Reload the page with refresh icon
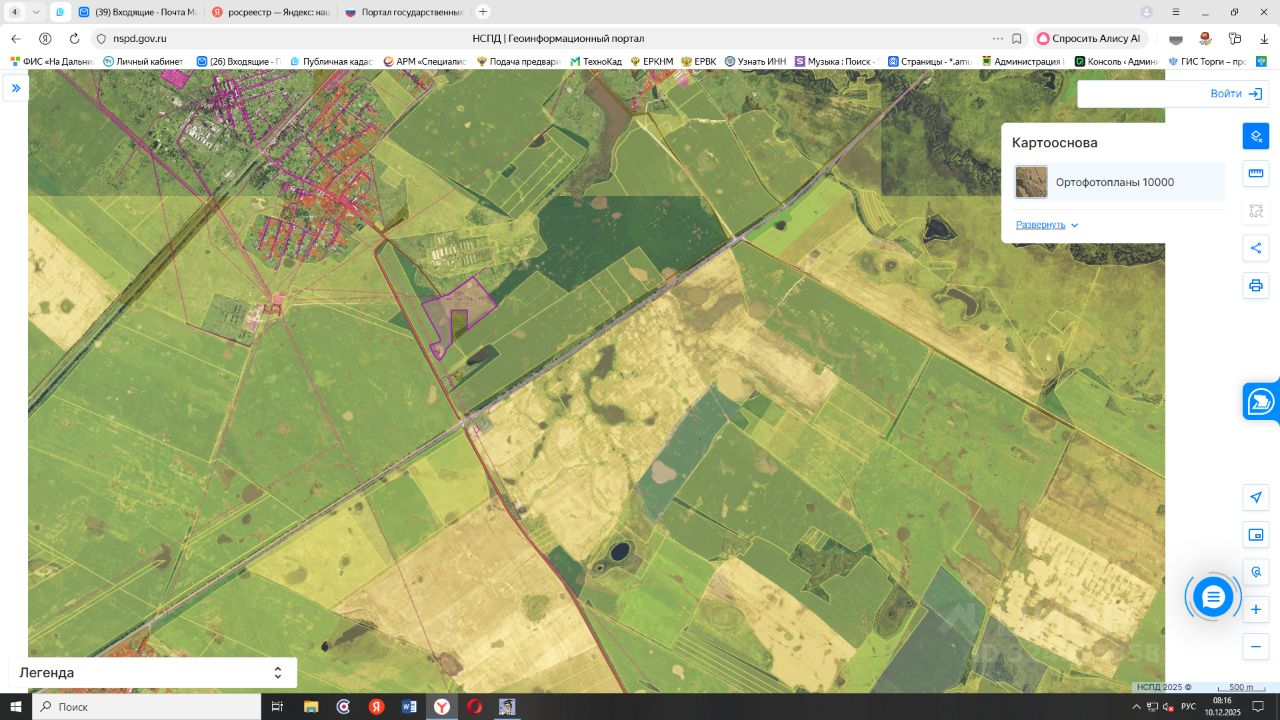 (74, 38)
